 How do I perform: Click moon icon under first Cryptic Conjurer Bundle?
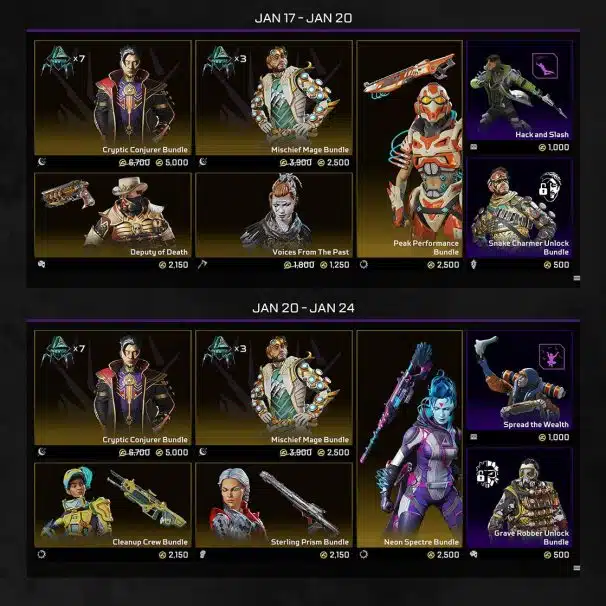point(42,162)
